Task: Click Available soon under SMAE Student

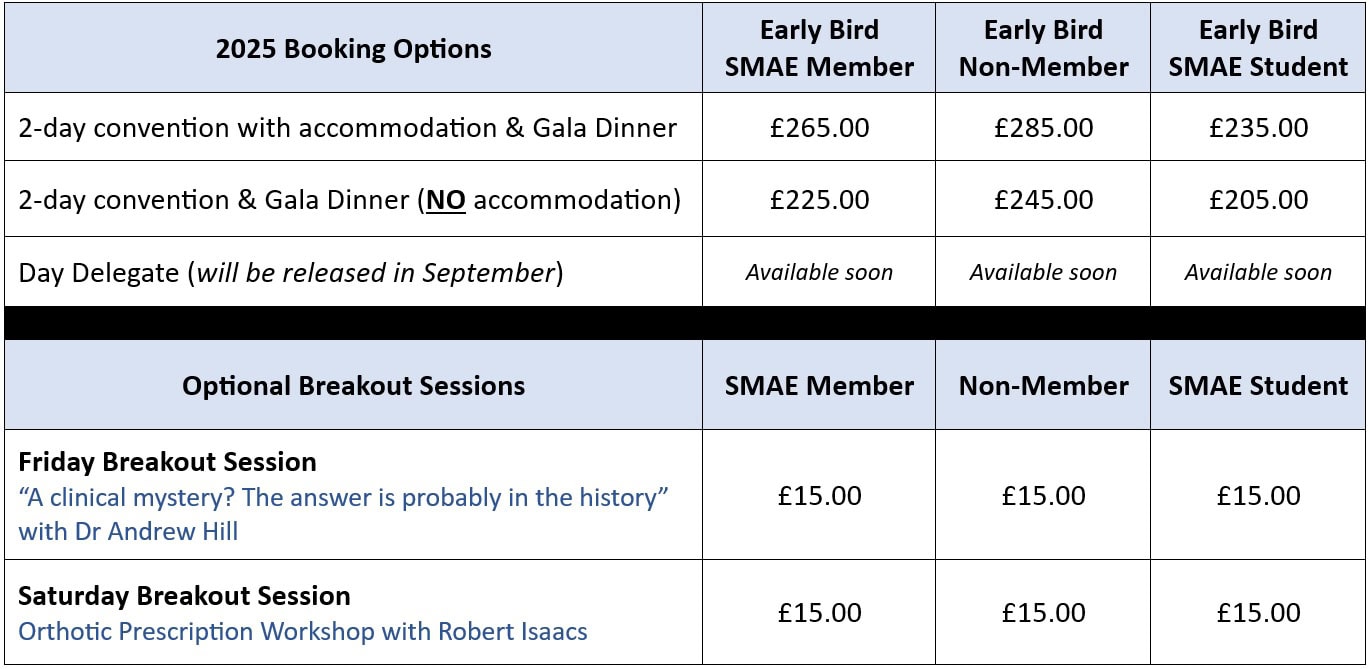Action: click(x=1258, y=272)
